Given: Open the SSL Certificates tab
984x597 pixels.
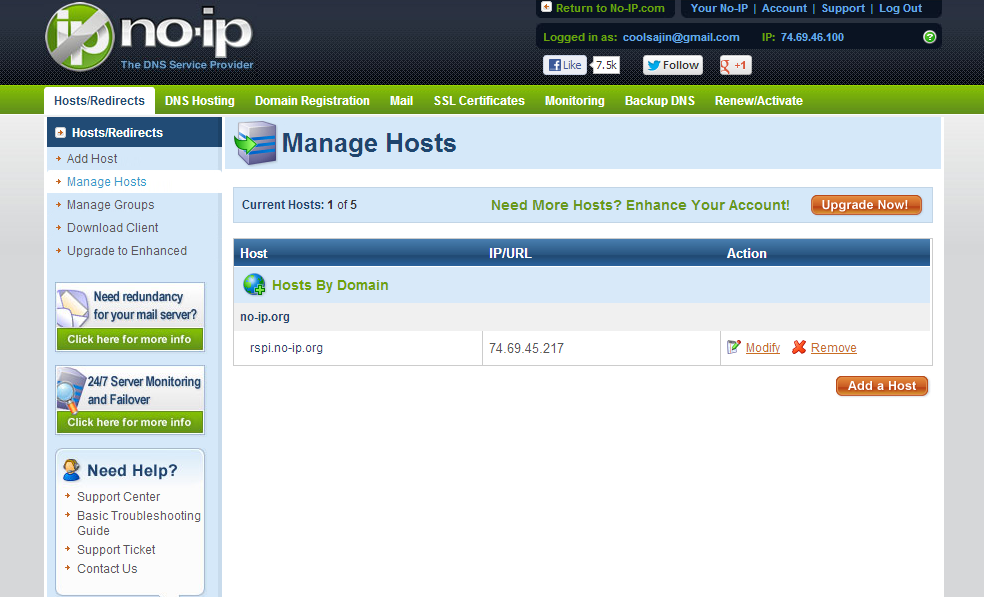Looking at the screenshot, I should pyautogui.click(x=479, y=100).
